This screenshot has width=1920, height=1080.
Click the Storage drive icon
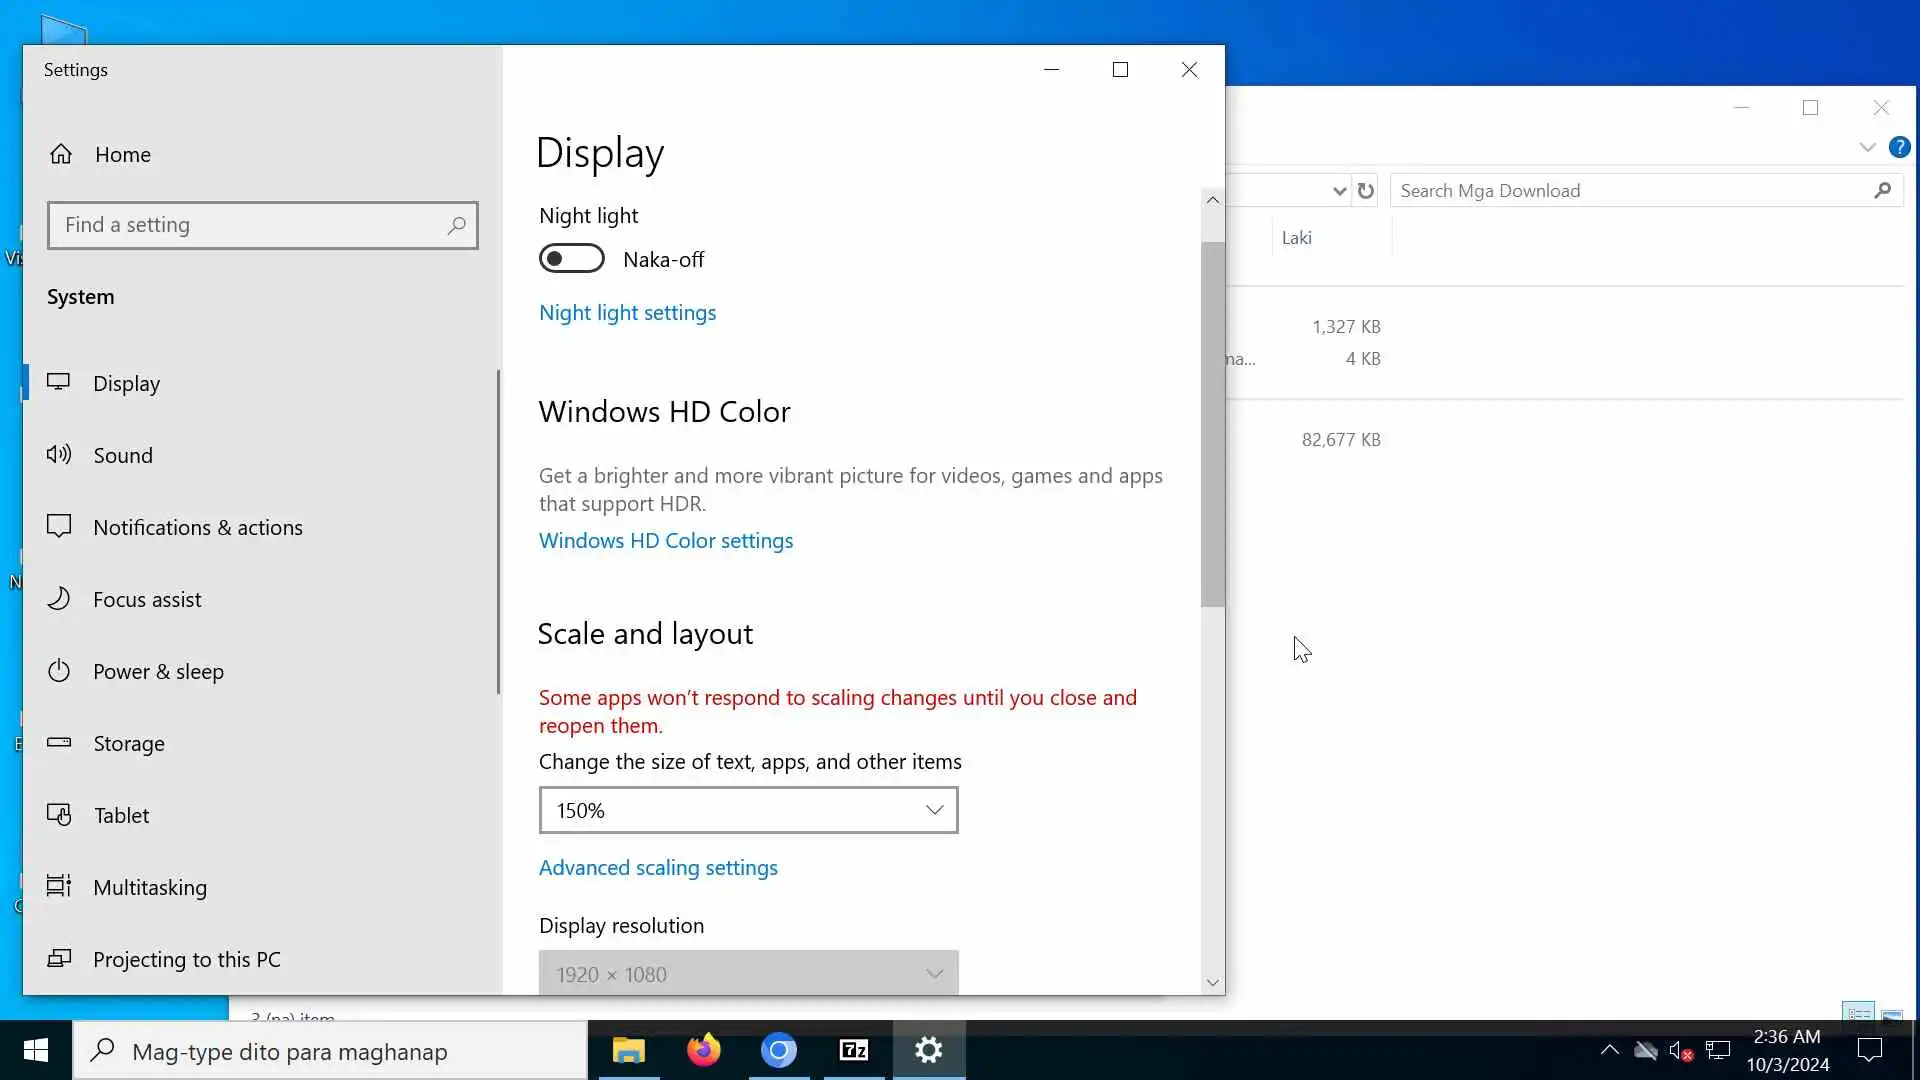pyautogui.click(x=59, y=743)
